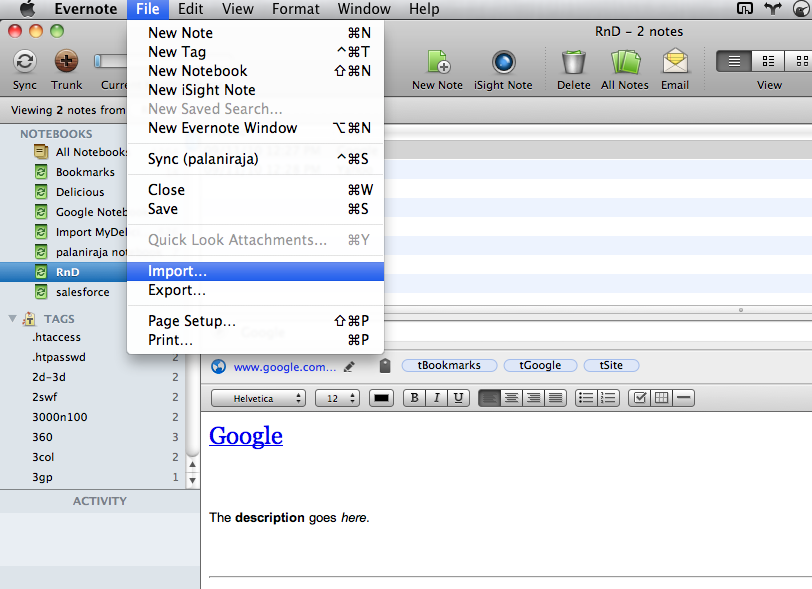Open the black text color swatch
Viewport: 812px width, 589px height.
point(382,398)
